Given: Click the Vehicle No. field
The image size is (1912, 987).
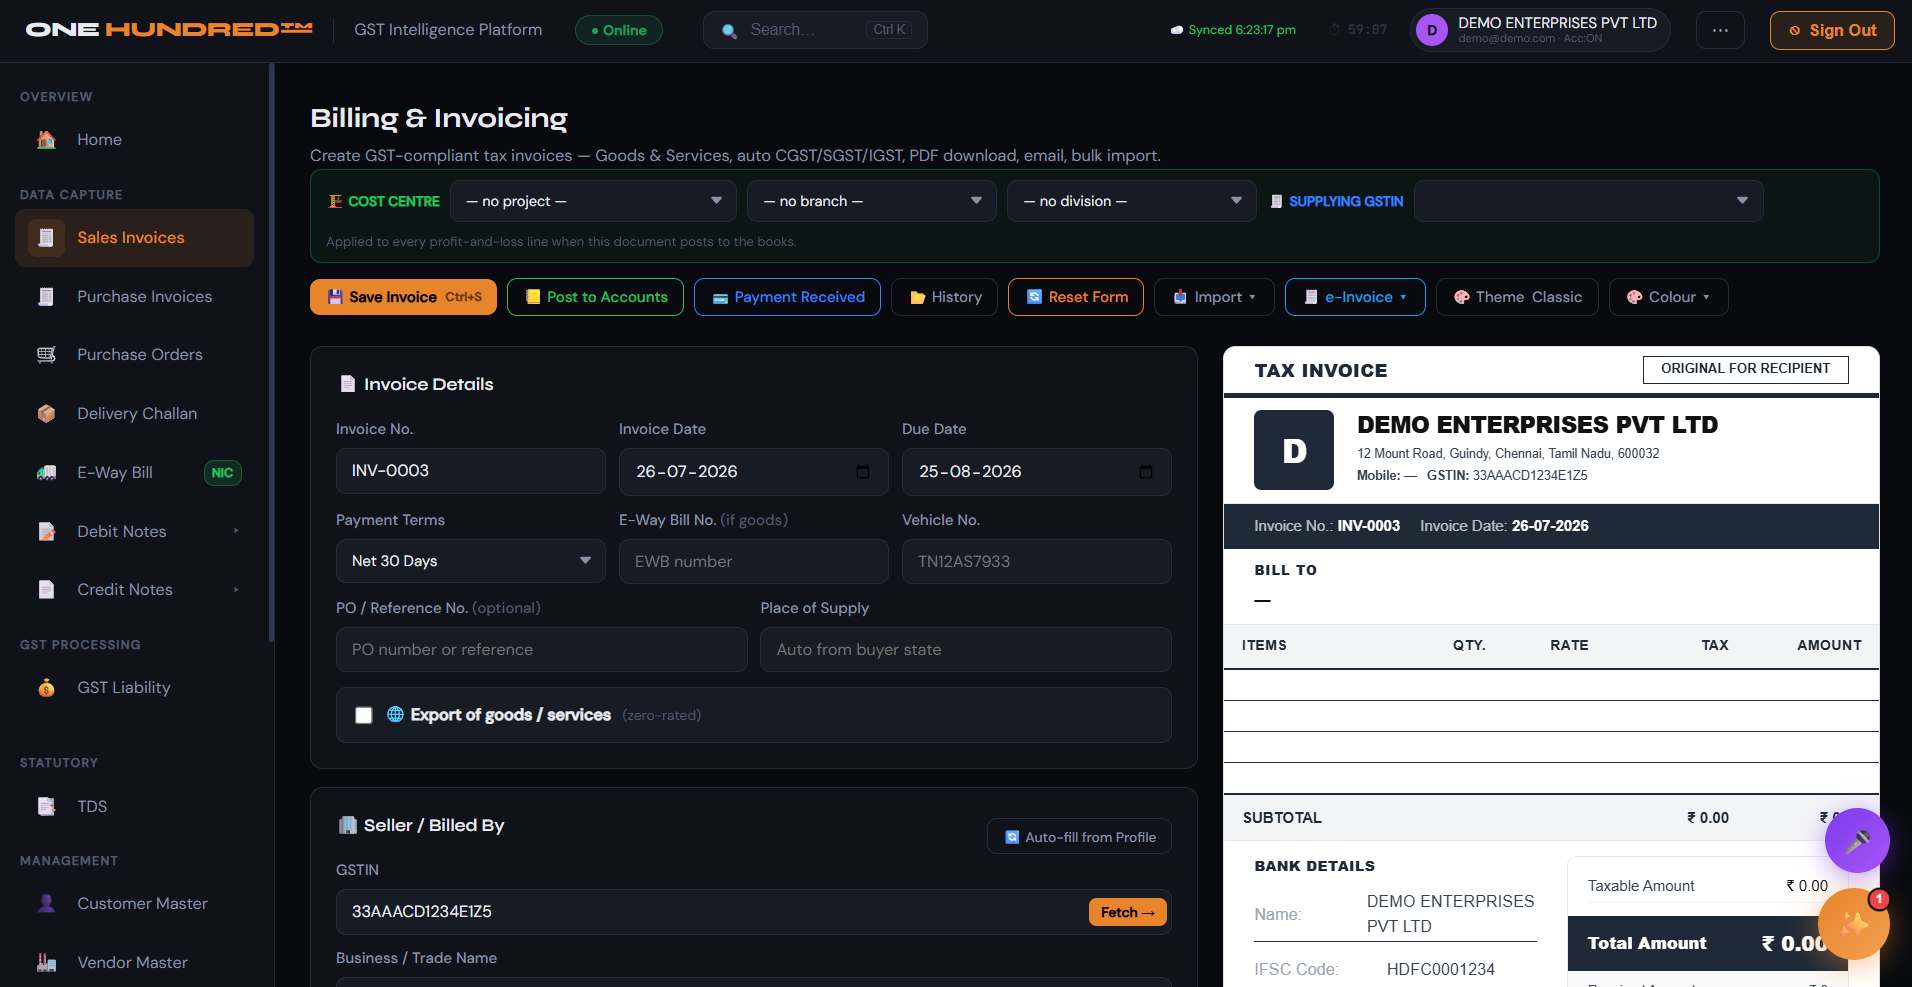Looking at the screenshot, I should point(1037,562).
